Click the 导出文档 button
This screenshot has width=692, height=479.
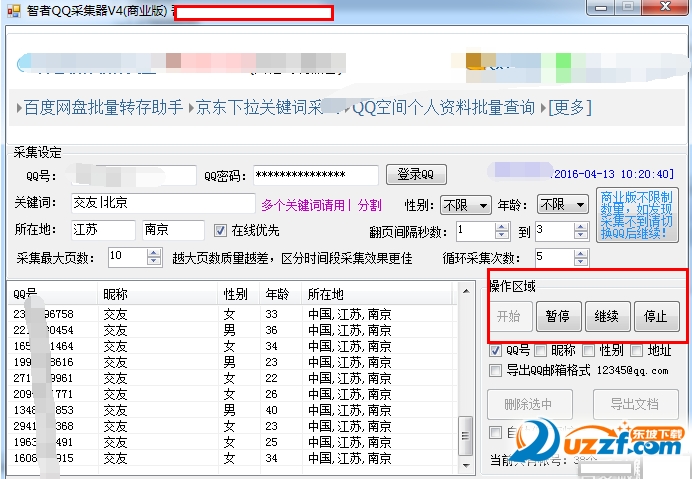click(x=636, y=404)
